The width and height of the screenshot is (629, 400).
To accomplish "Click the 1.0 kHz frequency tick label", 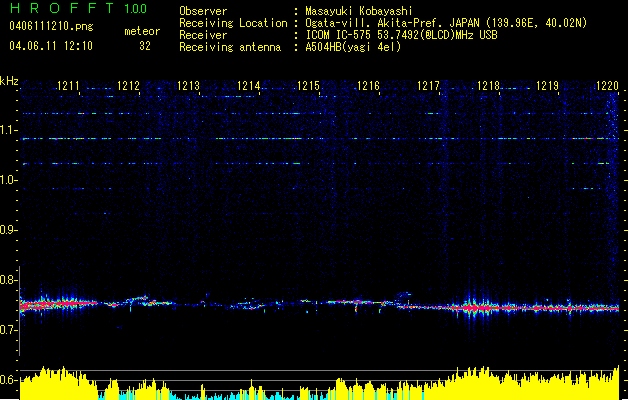I will click(x=7, y=180).
